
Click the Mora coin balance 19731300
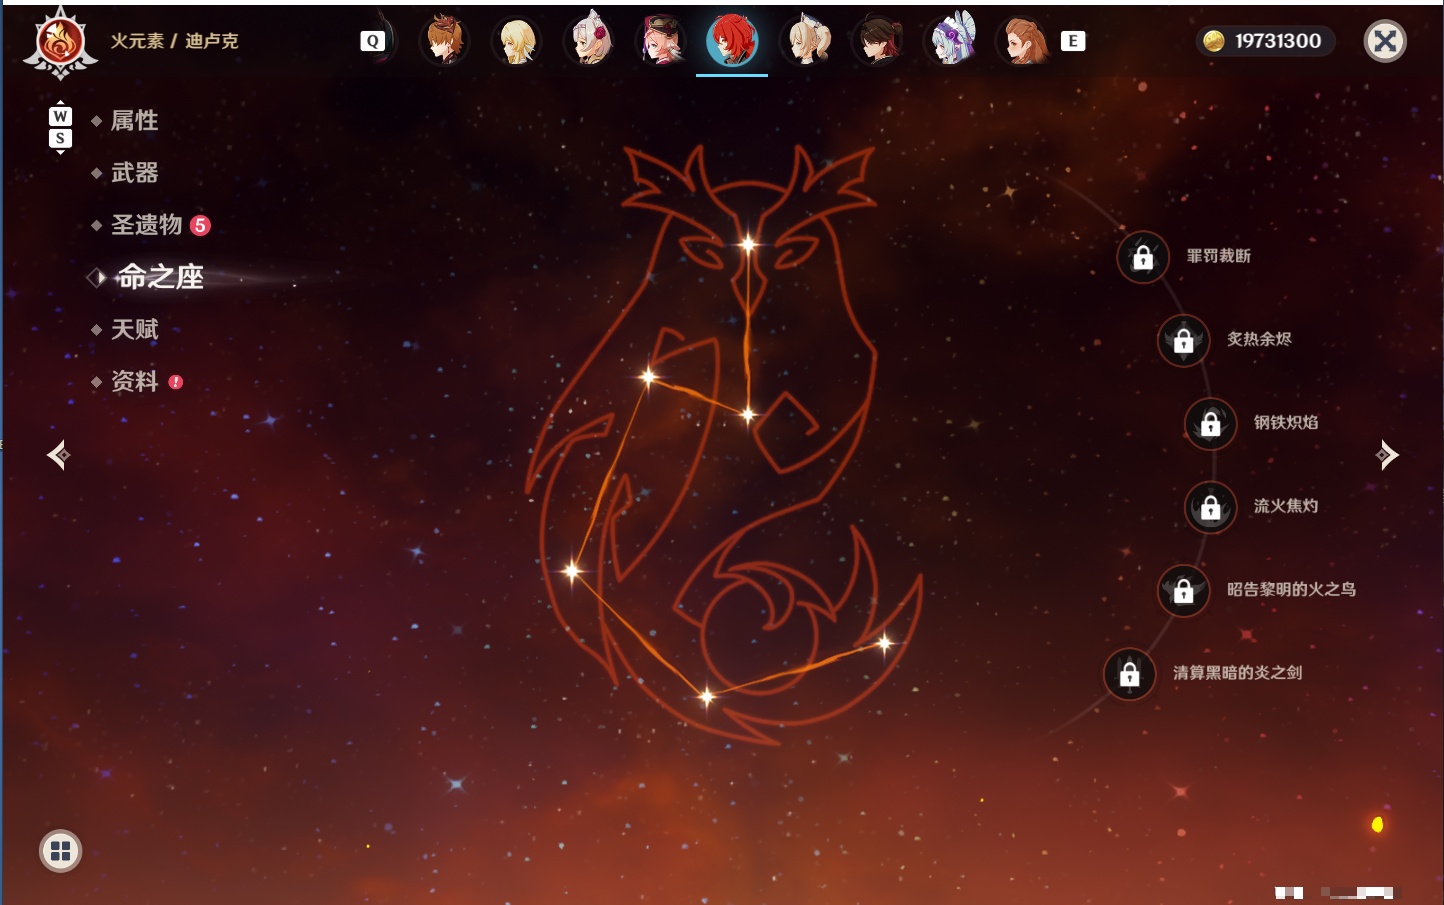click(1265, 41)
